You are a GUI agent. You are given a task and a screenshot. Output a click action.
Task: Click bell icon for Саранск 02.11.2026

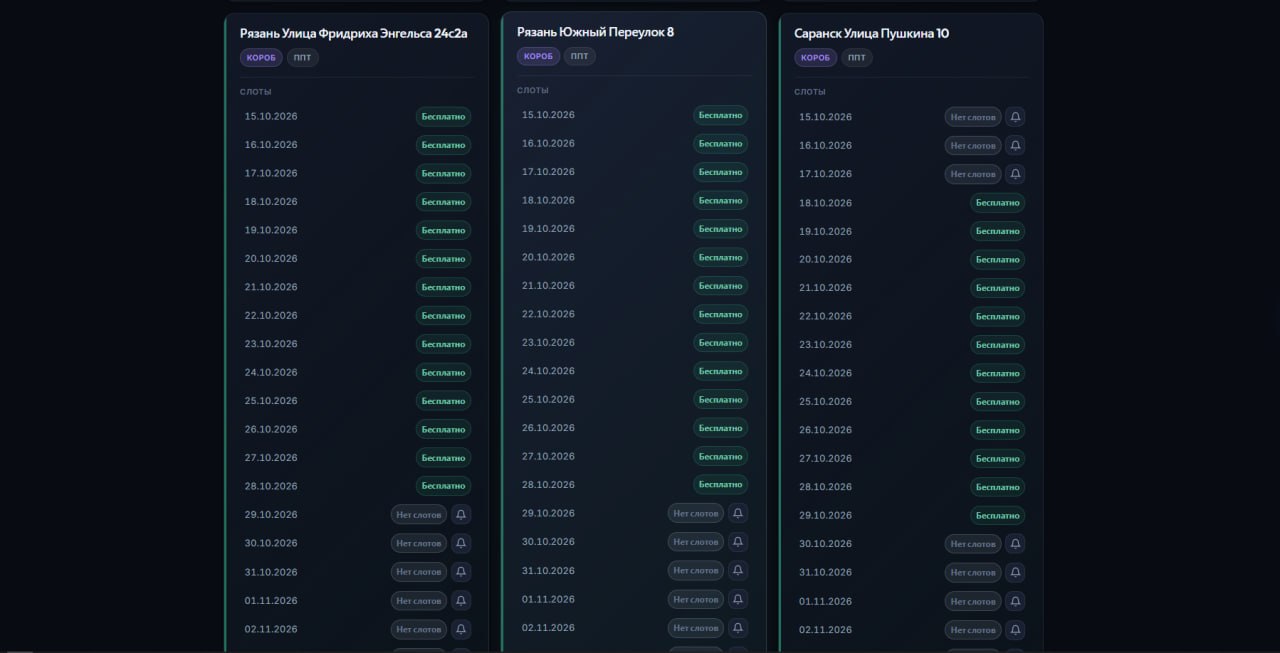tap(1015, 630)
